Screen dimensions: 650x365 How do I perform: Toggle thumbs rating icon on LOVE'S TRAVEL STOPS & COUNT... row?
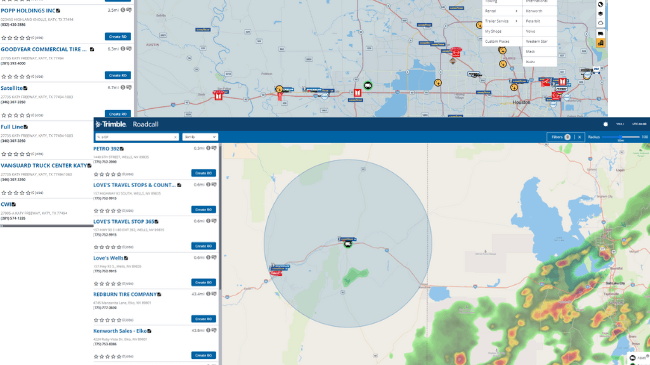214,185
